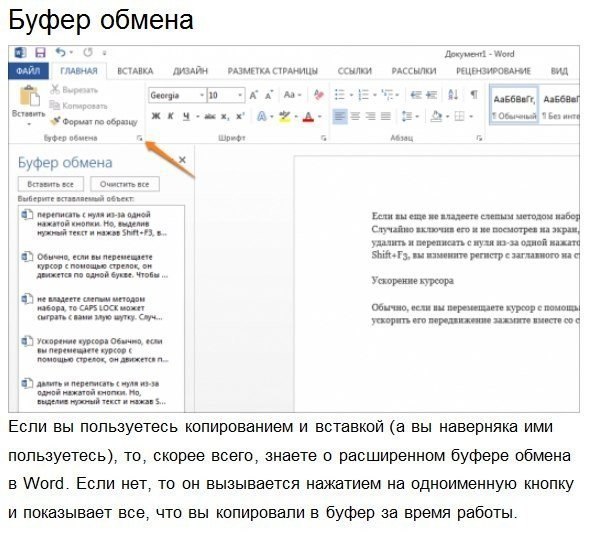The width and height of the screenshot is (610, 537).
Task: Switch to the ВСТАВКА ribbon tab
Action: point(134,71)
